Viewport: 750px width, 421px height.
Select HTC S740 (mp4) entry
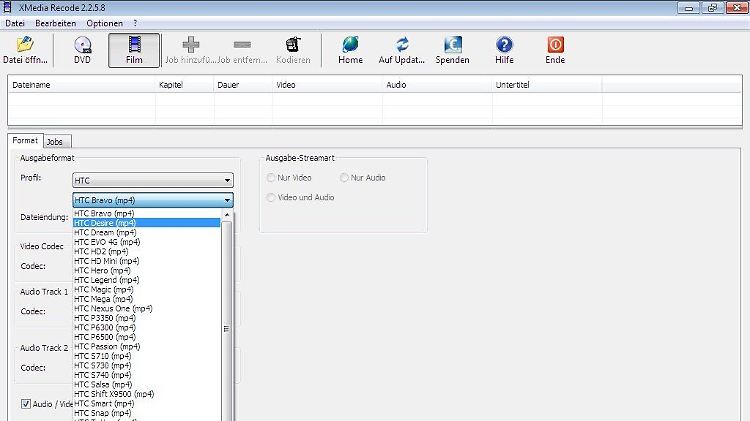pos(146,375)
